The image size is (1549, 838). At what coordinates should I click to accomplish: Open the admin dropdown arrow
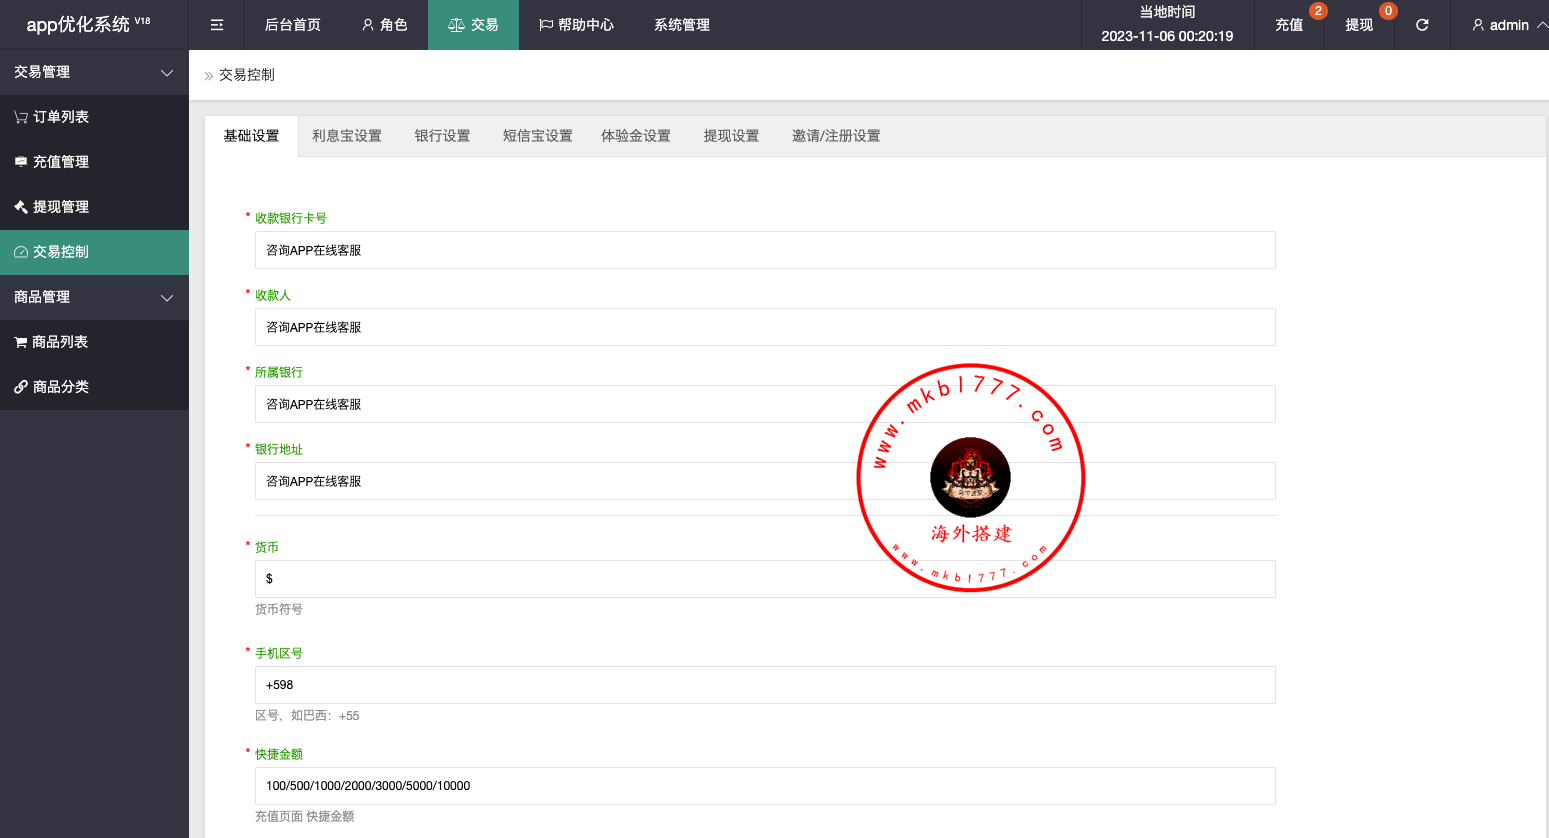click(x=1541, y=25)
